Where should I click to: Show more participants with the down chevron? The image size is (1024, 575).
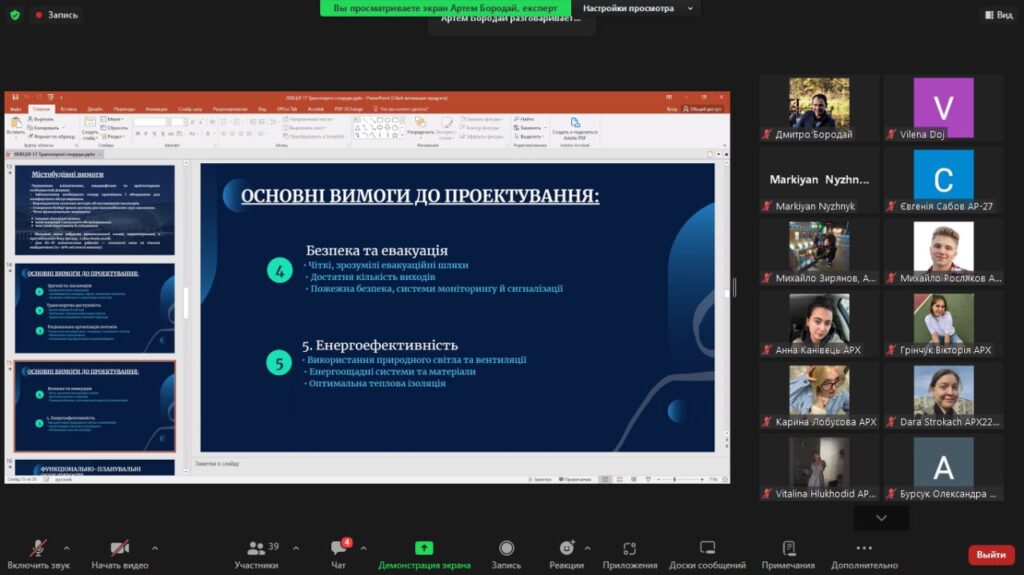point(881,518)
